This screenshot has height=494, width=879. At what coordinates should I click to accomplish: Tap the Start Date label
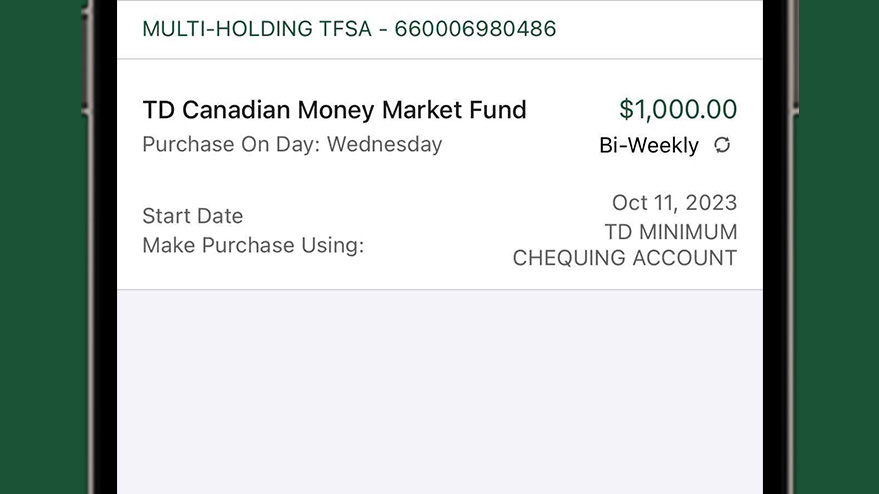coord(193,216)
